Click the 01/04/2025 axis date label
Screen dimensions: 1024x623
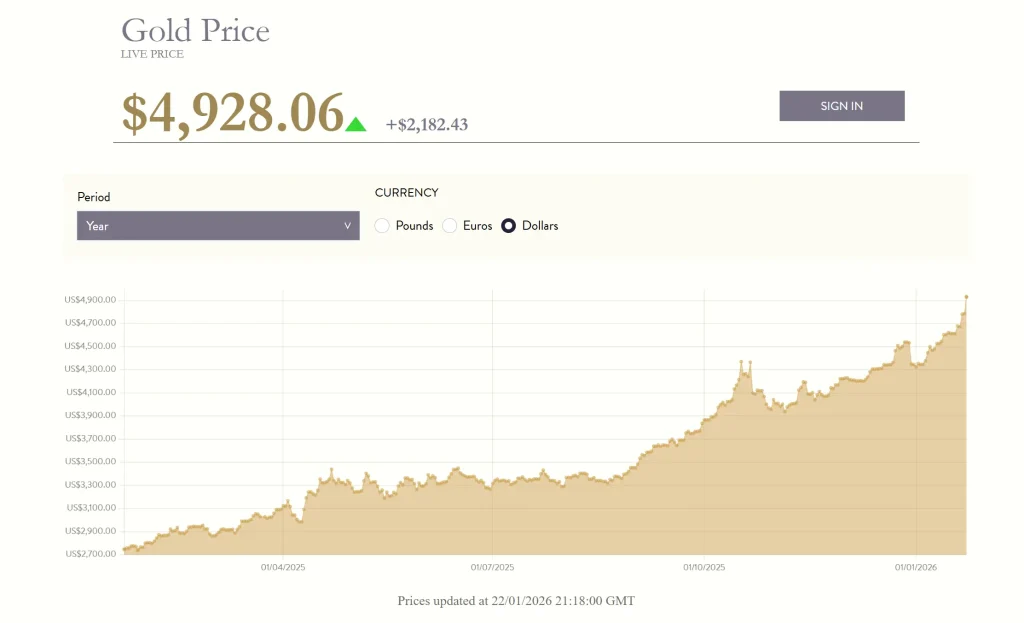click(283, 566)
